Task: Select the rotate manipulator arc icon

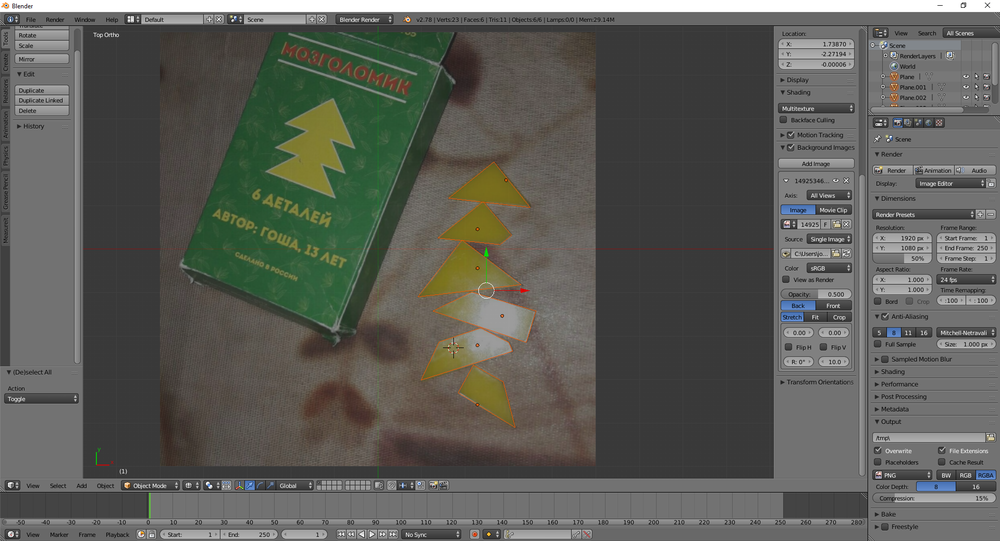Action: [260, 485]
